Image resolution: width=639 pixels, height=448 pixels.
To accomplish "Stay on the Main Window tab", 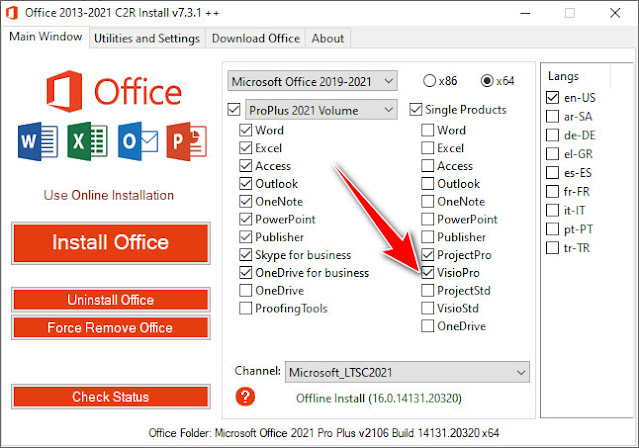I will click(45, 37).
